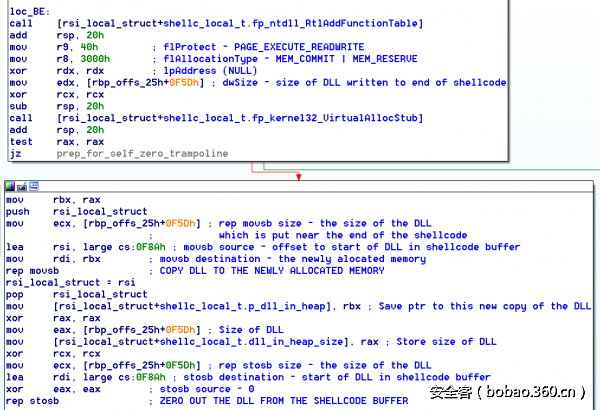The width and height of the screenshot is (600, 410).
Task: Click the red arrowhead entering the lower block
Action: coord(298,176)
